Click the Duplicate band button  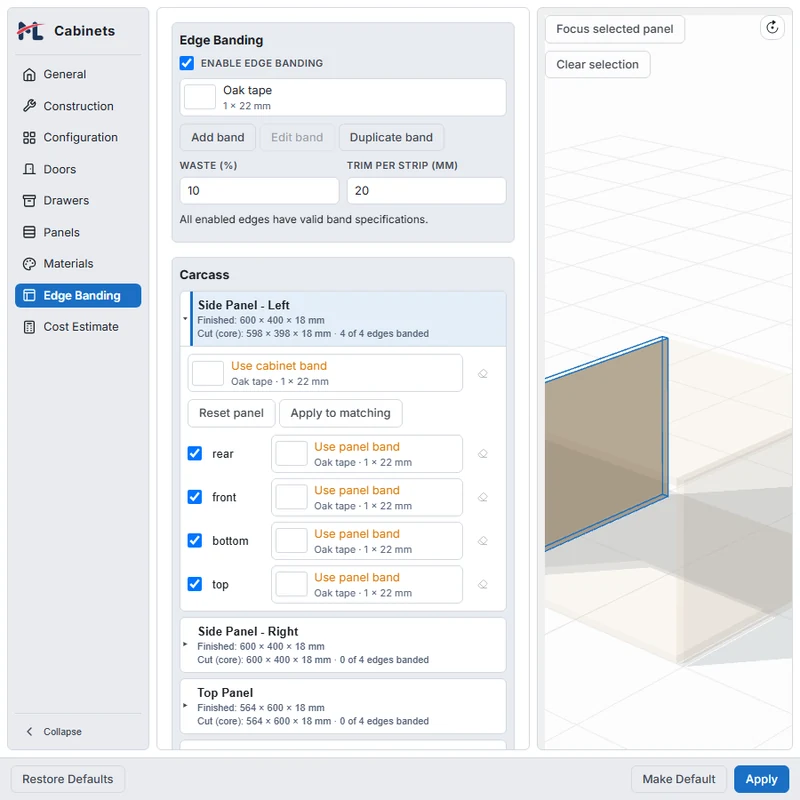(391, 138)
